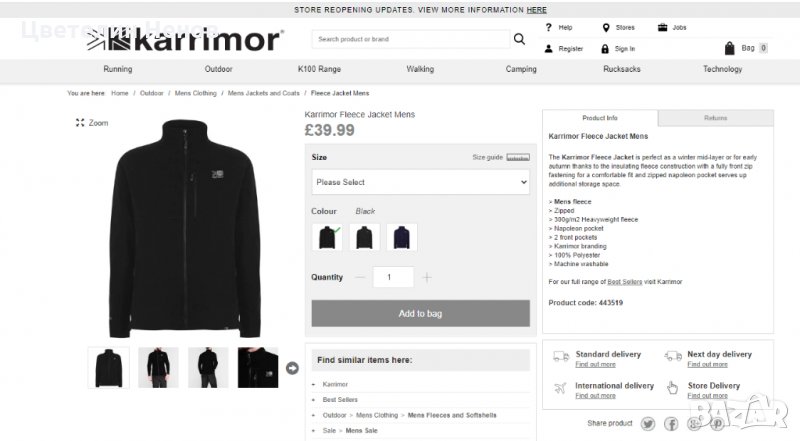Click the search magnifier icon

[519, 39]
